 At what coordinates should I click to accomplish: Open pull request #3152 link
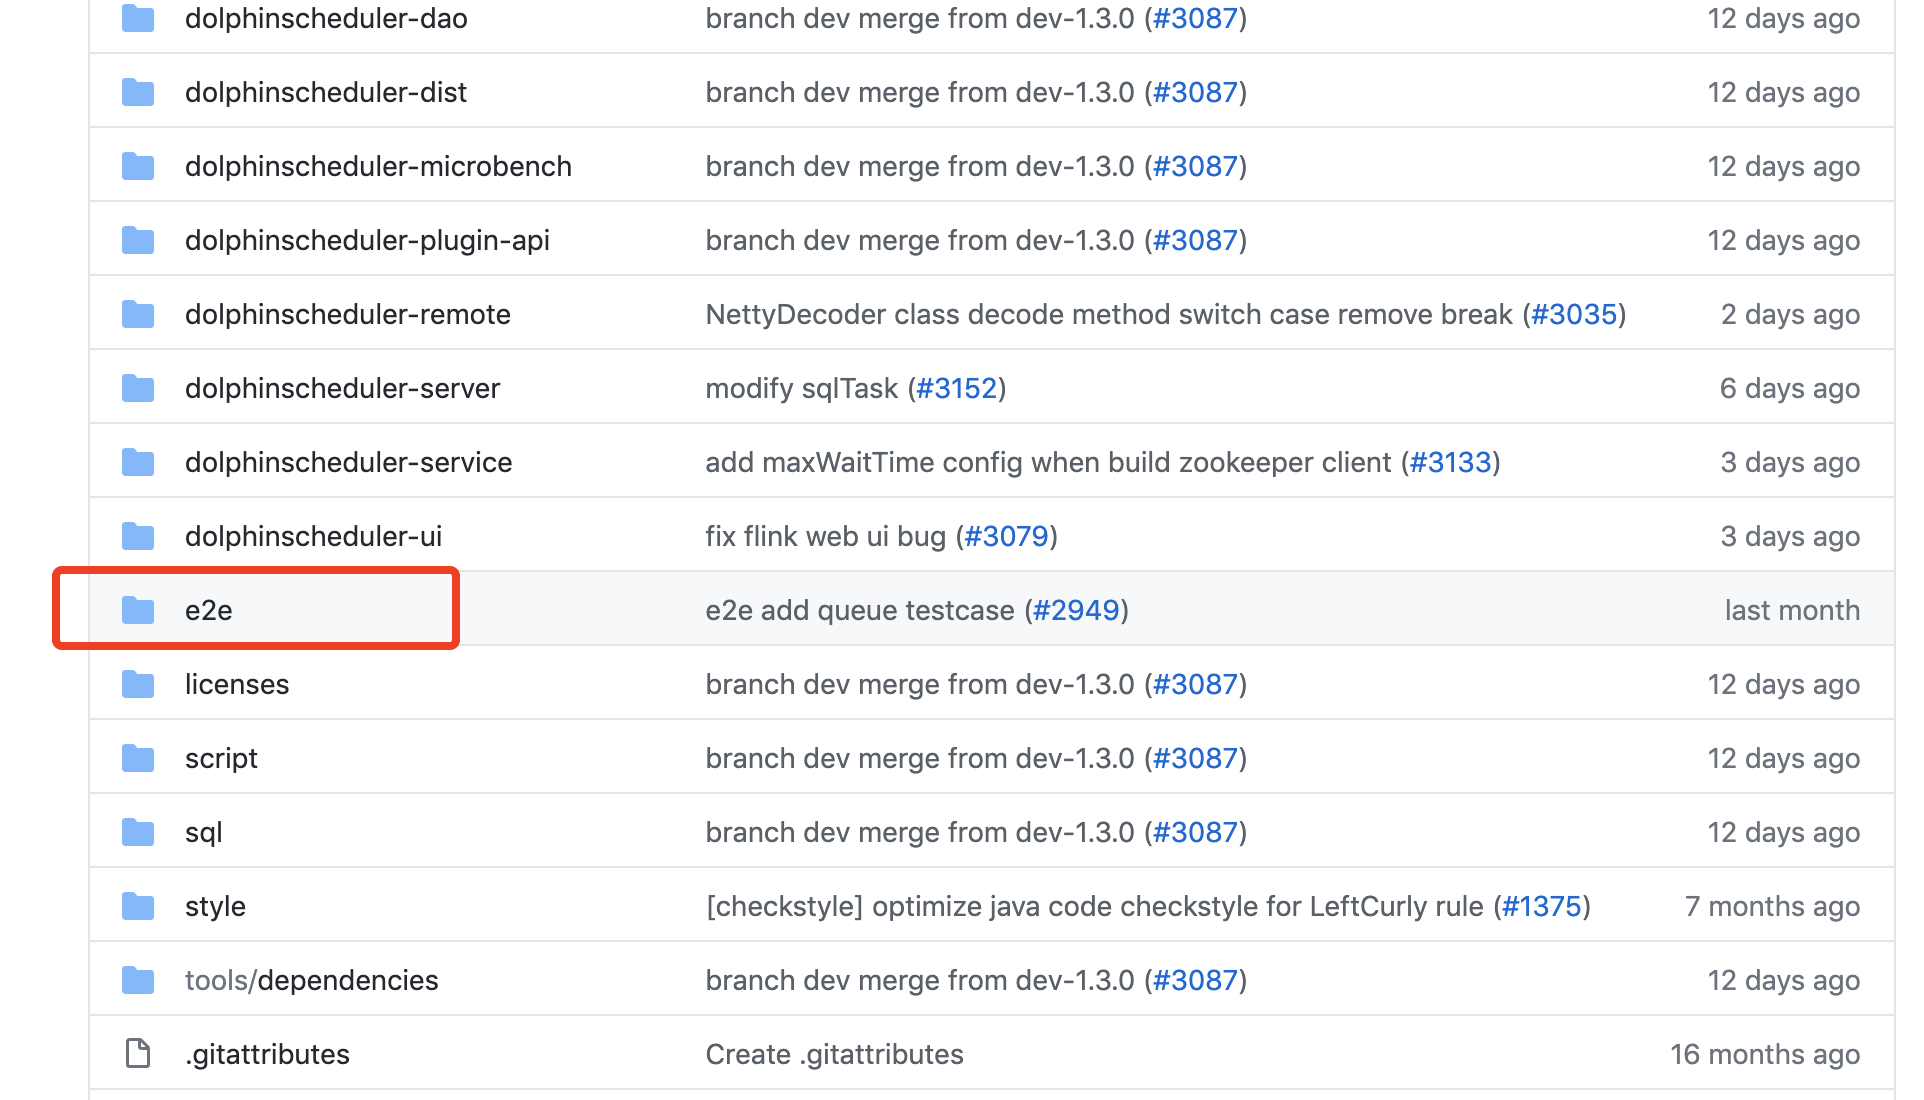click(957, 388)
